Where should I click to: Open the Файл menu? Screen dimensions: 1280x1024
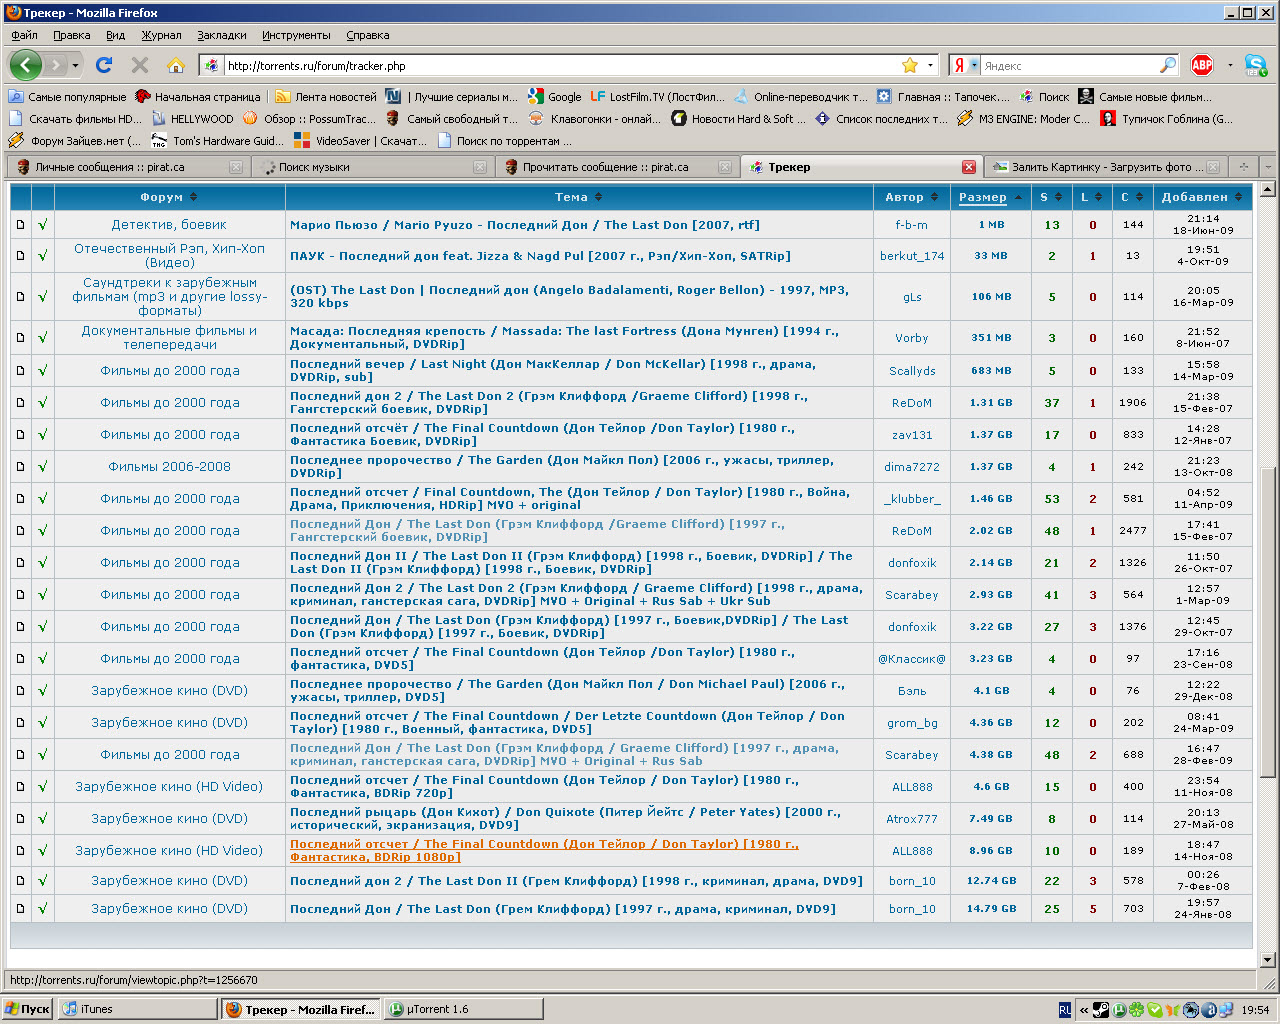click(x=24, y=35)
